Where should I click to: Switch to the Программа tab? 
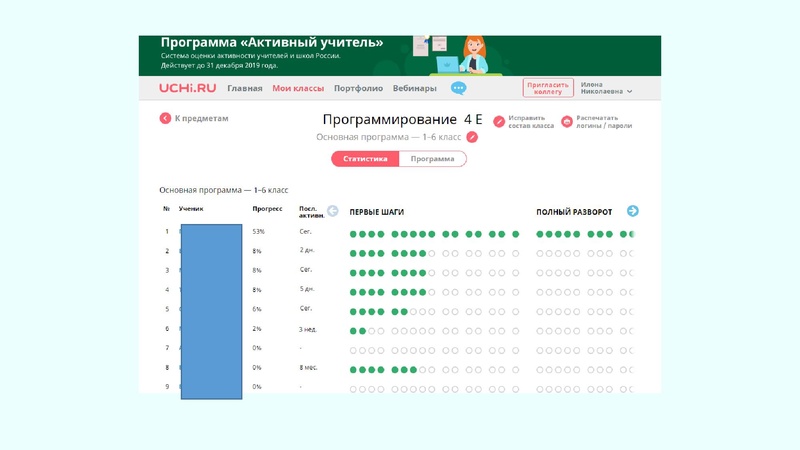point(432,159)
